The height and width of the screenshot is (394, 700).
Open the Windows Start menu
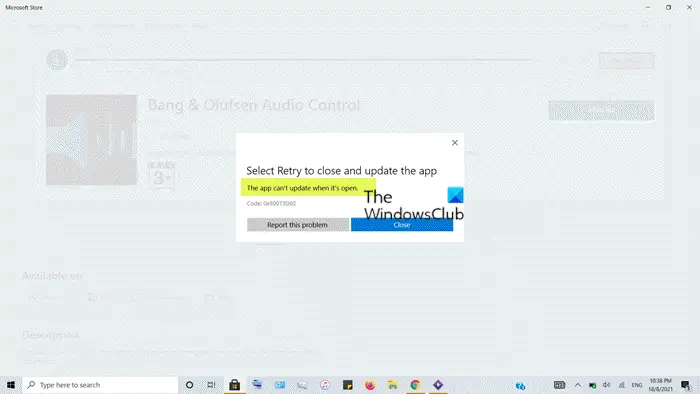click(x=11, y=385)
